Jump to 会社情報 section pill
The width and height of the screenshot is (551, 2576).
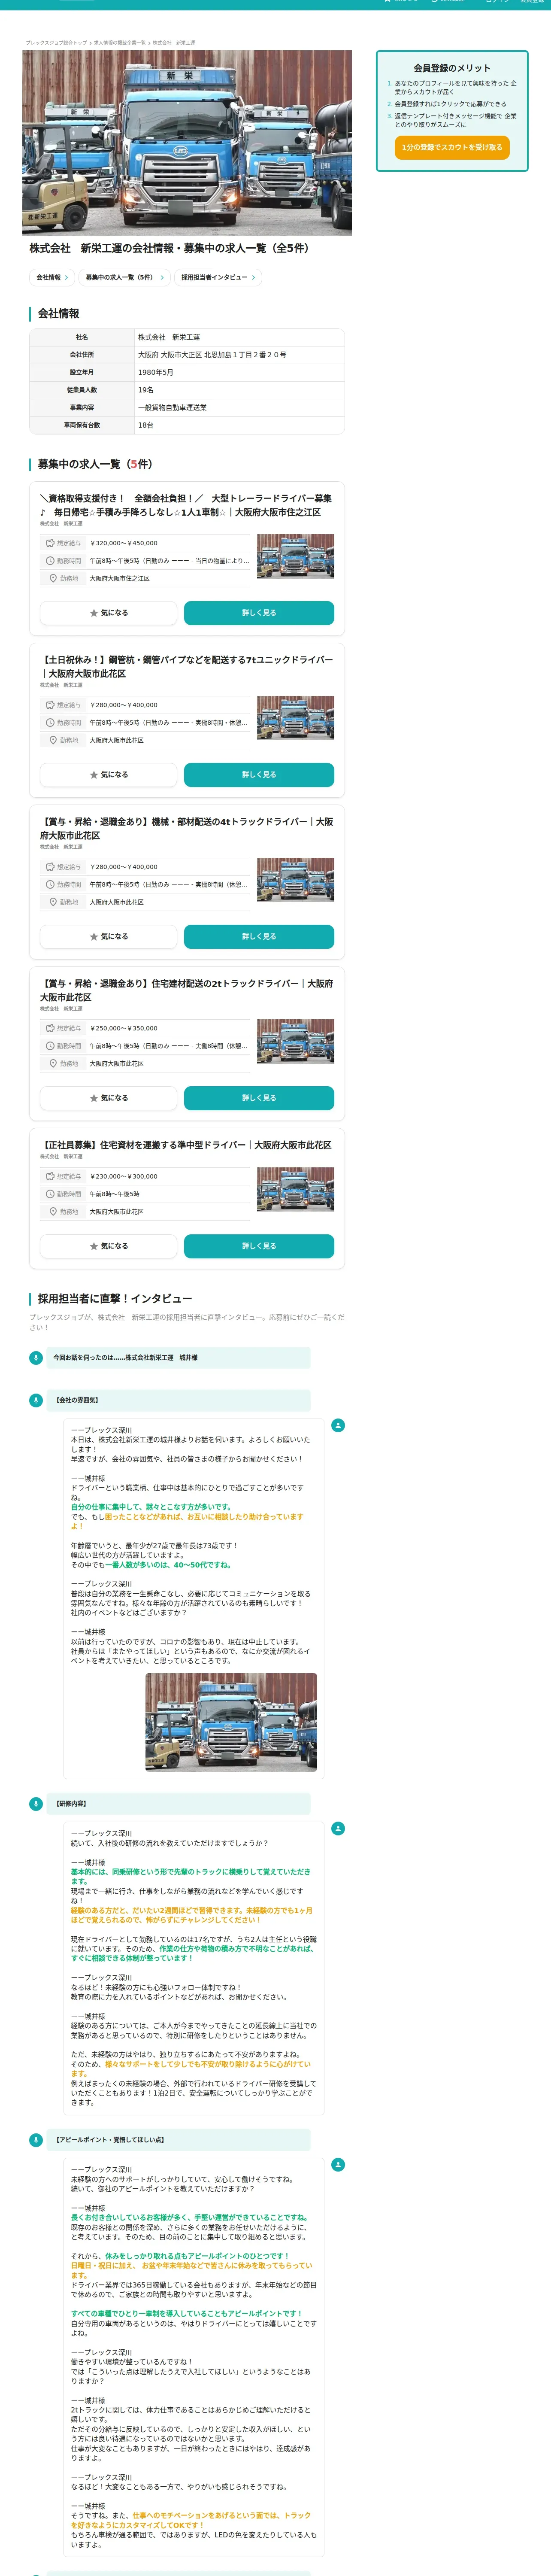click(52, 277)
